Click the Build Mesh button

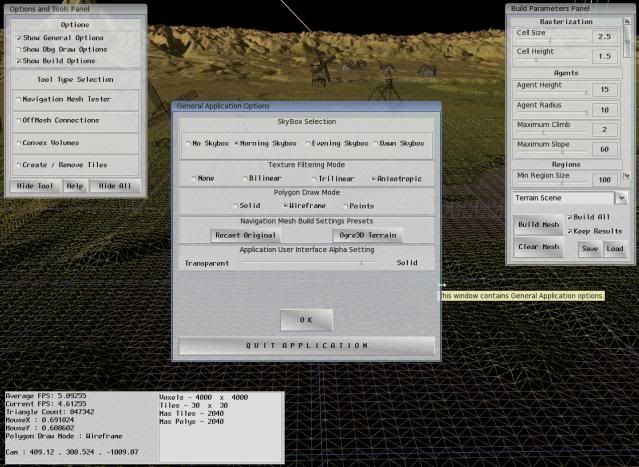(538, 225)
